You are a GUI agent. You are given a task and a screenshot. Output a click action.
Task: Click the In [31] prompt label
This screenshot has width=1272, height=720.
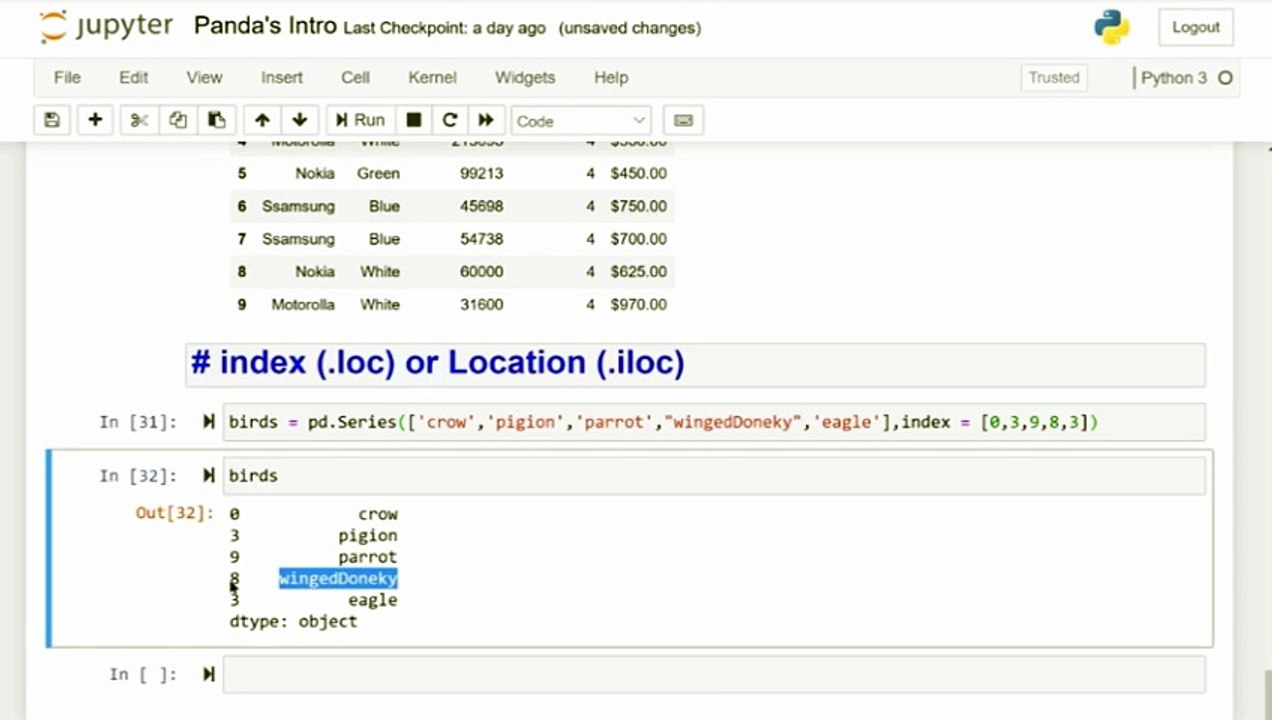pos(138,422)
